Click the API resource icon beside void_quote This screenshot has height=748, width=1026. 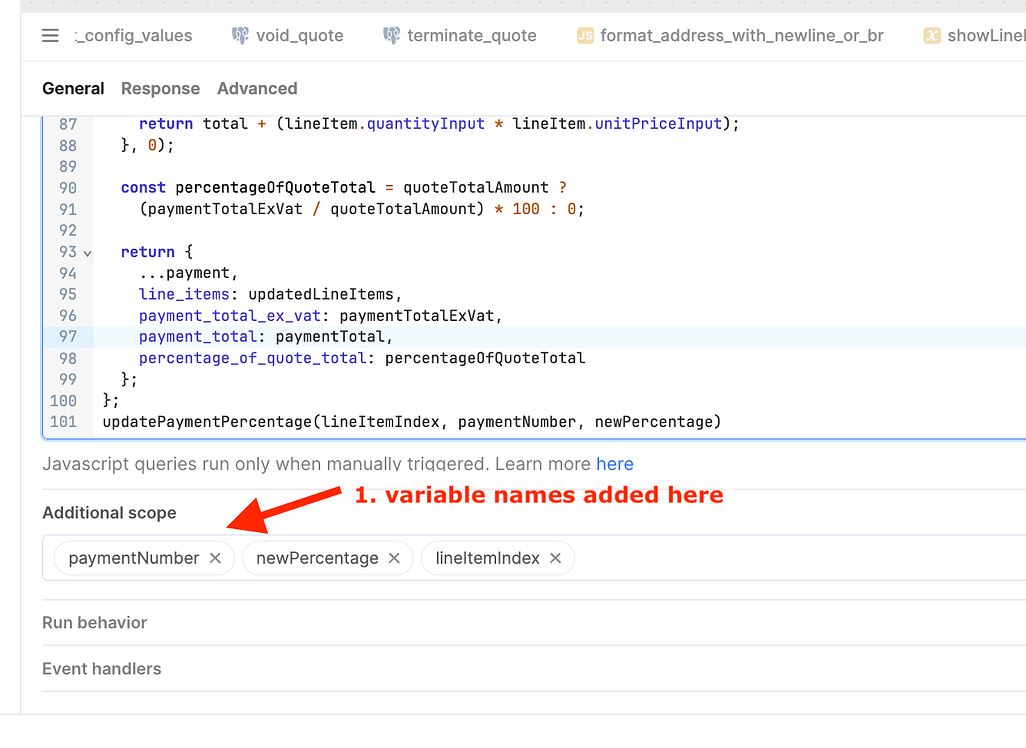[240, 35]
